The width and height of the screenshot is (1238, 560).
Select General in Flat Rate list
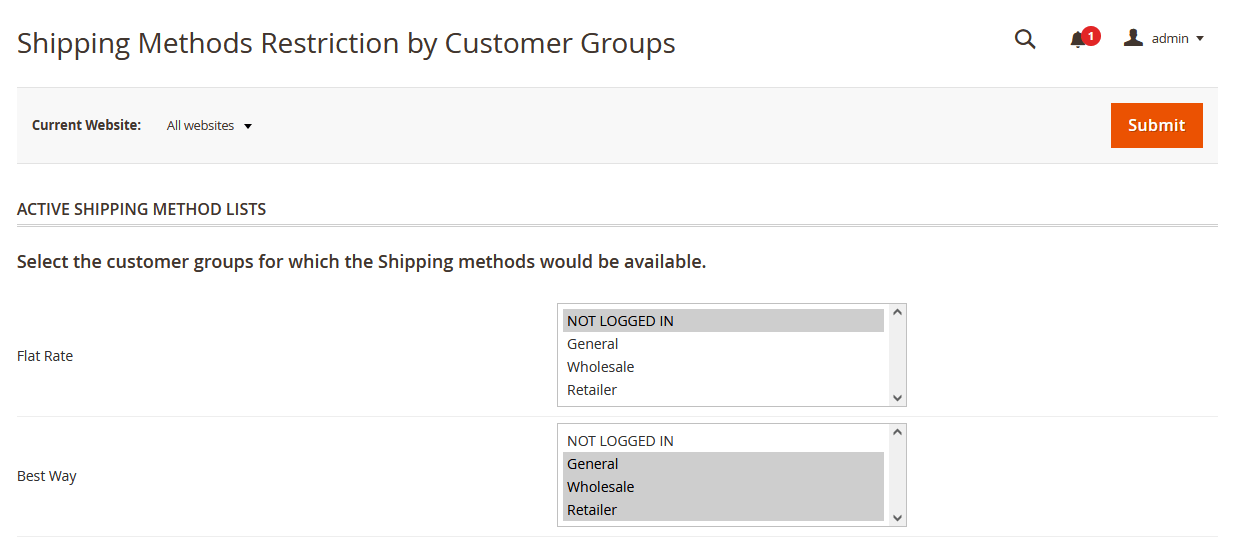[x=593, y=344]
